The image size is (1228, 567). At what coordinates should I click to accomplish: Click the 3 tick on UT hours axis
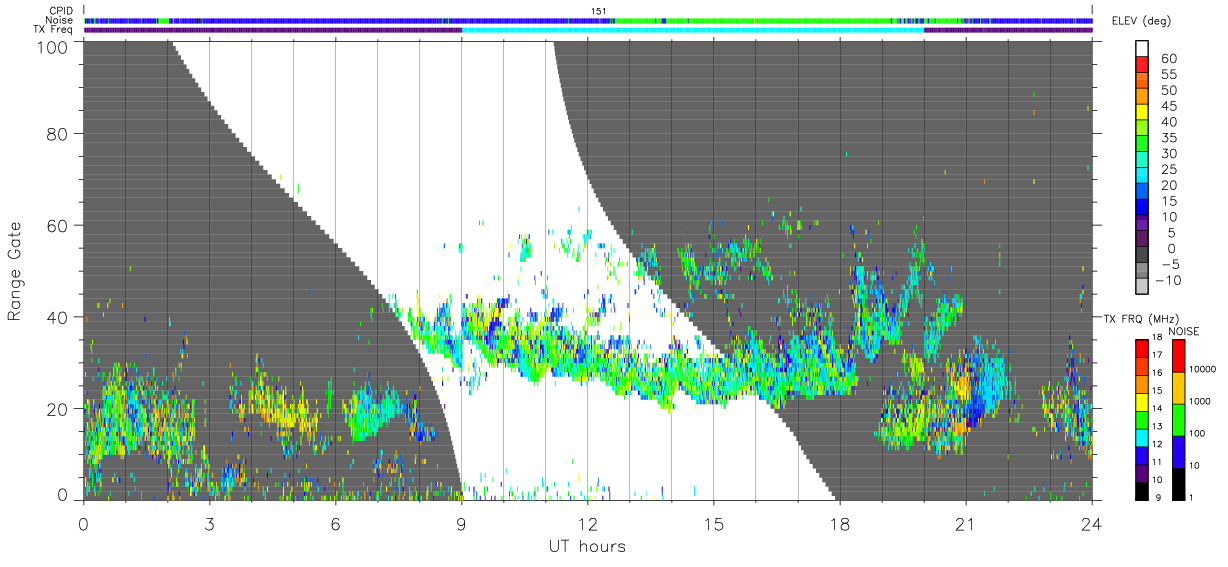click(209, 524)
